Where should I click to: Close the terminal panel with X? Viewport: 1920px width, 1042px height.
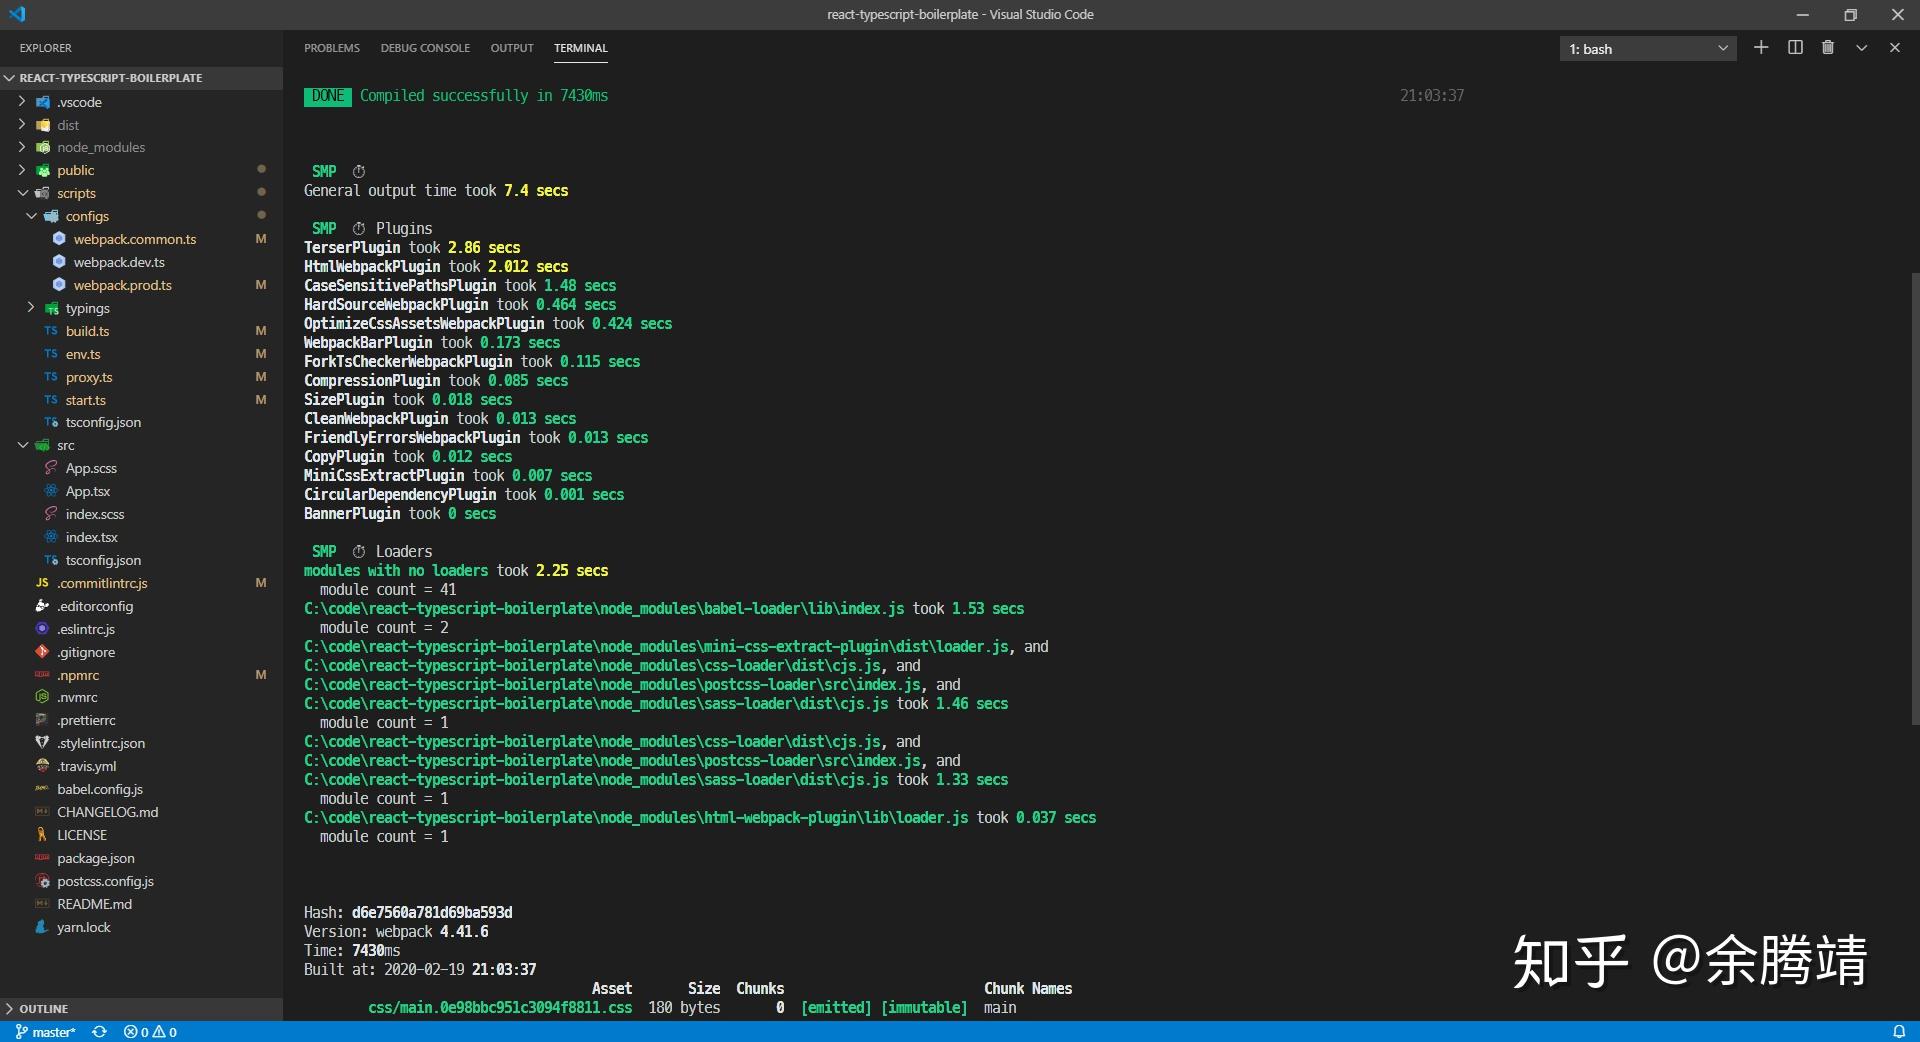(1894, 48)
